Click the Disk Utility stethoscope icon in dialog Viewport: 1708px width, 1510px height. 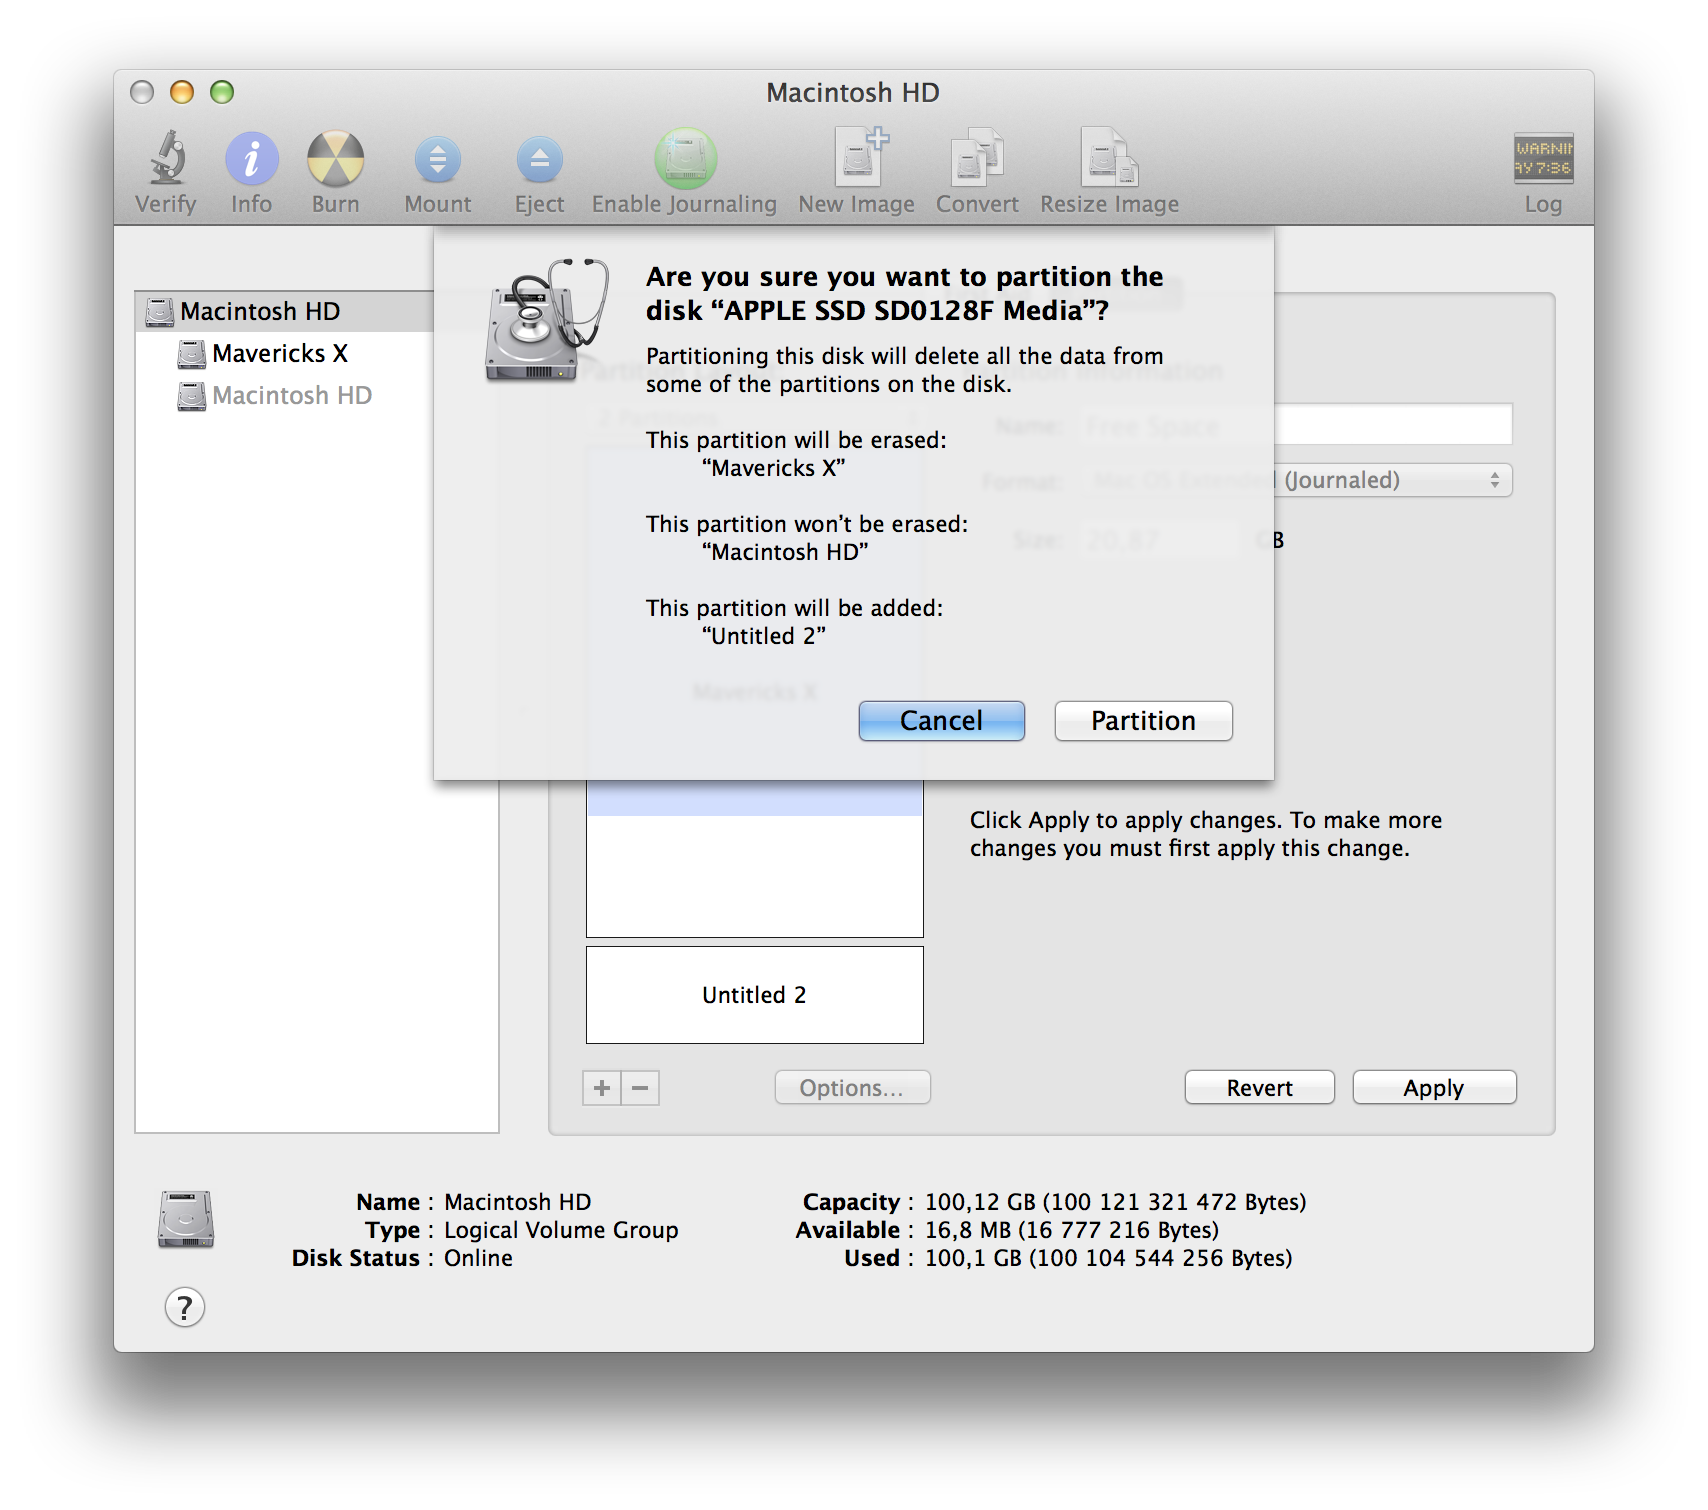(546, 319)
